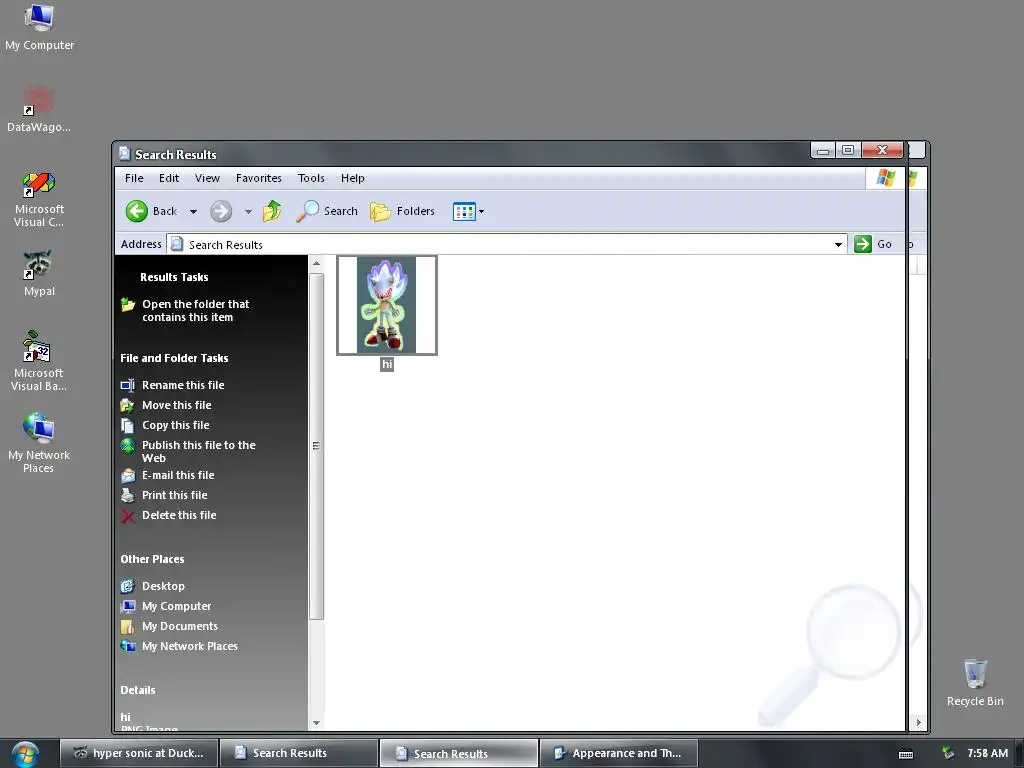Select Microsoft Visual C desktop icon

tap(39, 199)
